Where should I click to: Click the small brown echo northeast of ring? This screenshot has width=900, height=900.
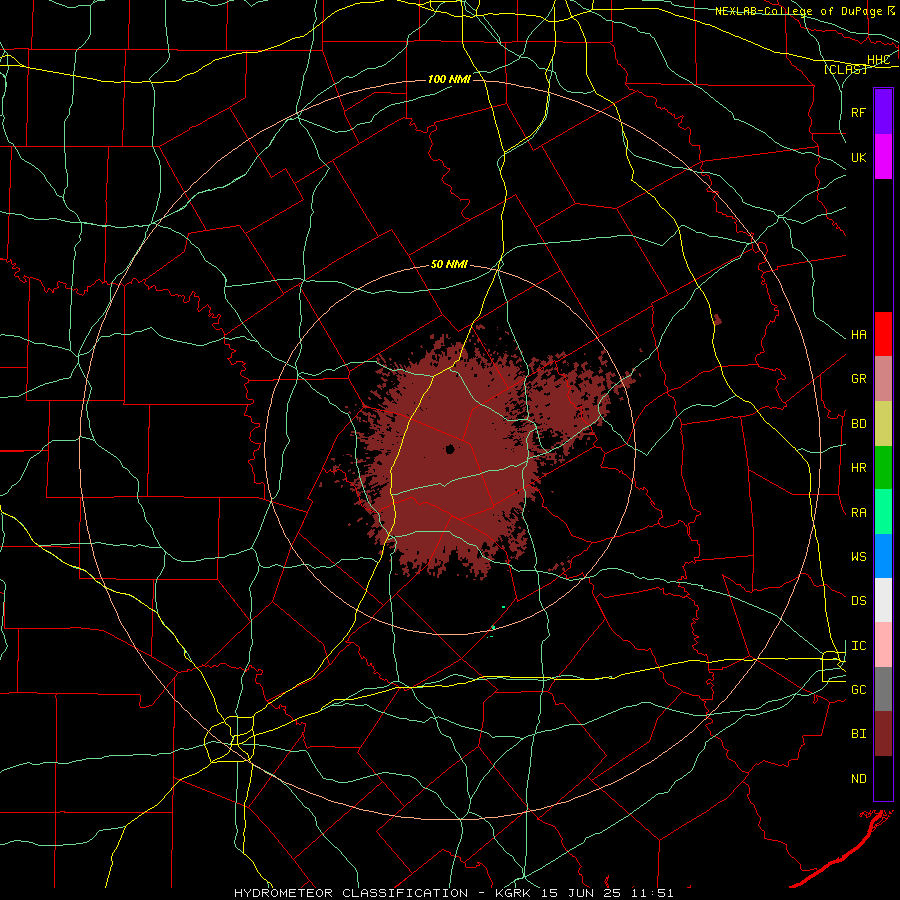click(717, 319)
